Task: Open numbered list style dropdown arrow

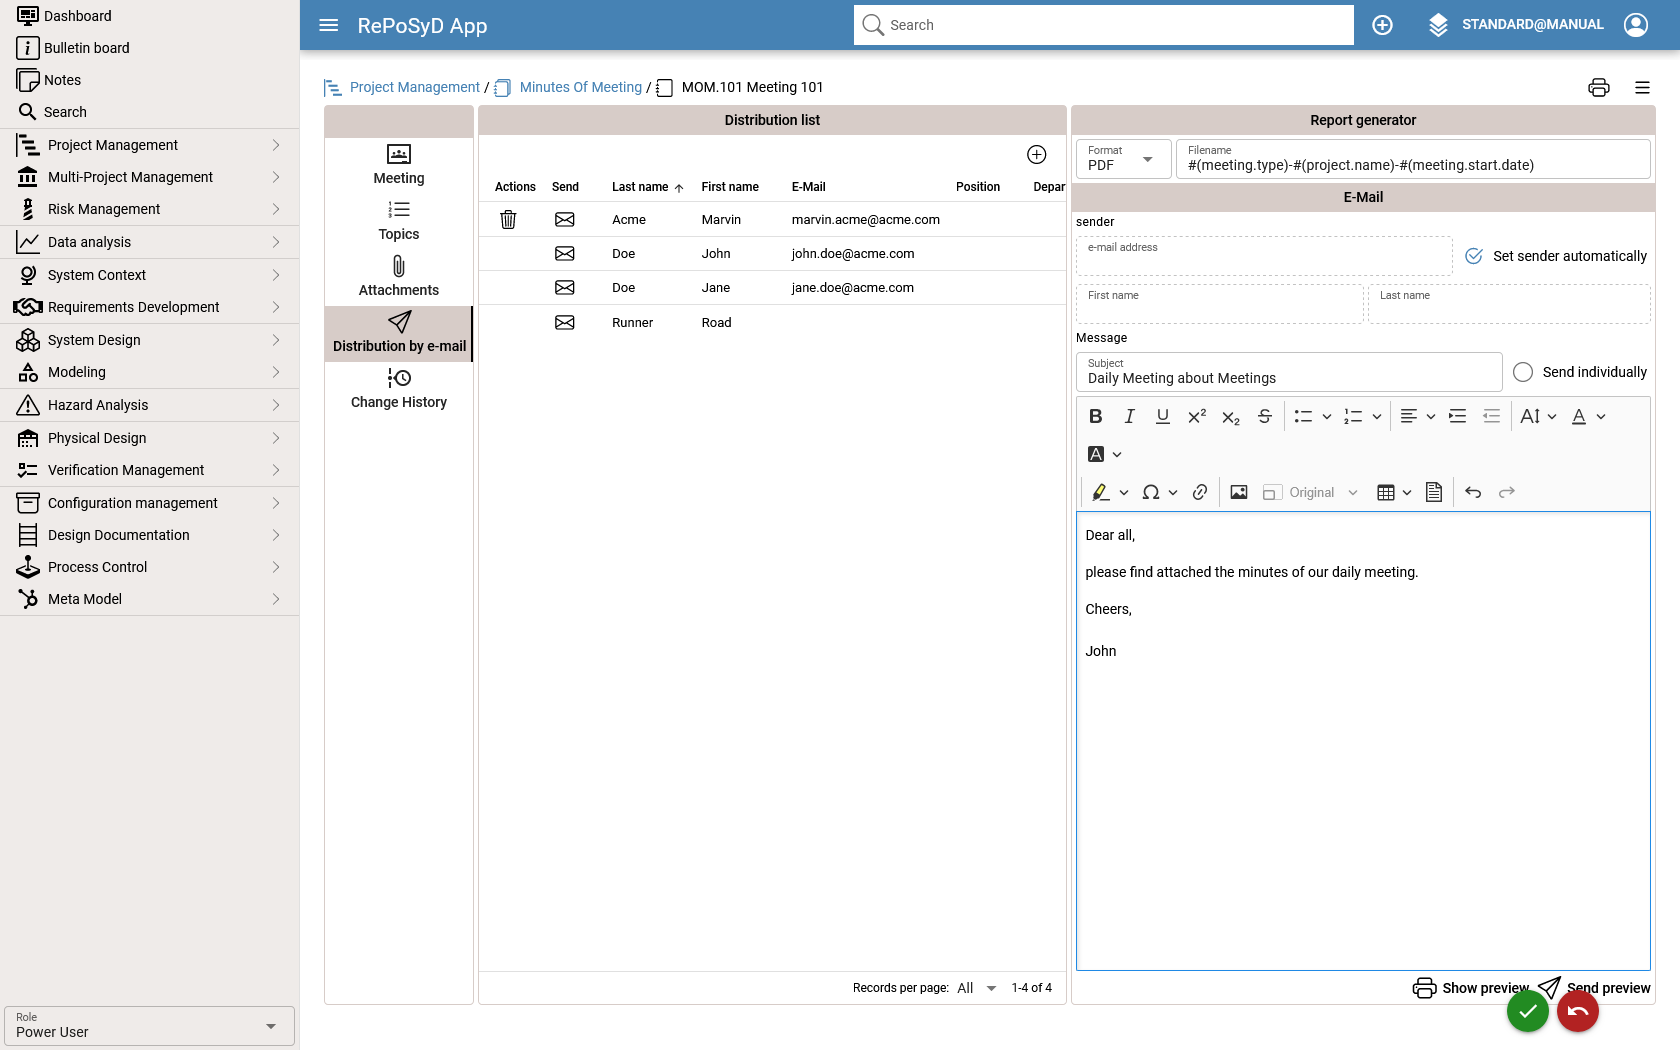Action: [x=1377, y=416]
